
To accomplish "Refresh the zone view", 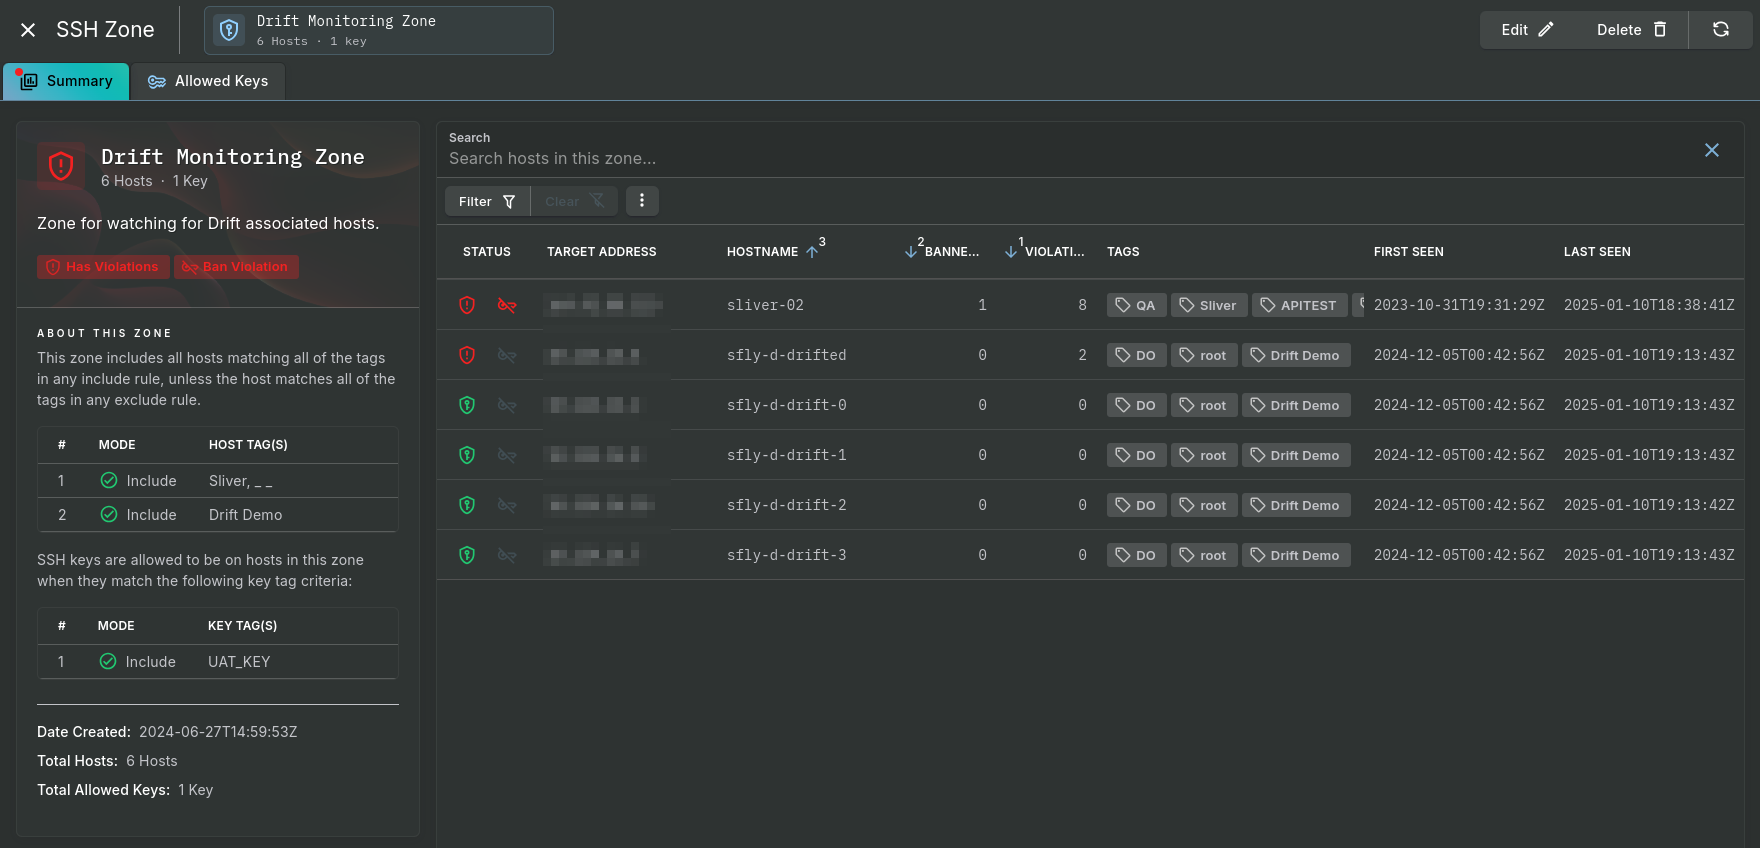I will click(1721, 30).
